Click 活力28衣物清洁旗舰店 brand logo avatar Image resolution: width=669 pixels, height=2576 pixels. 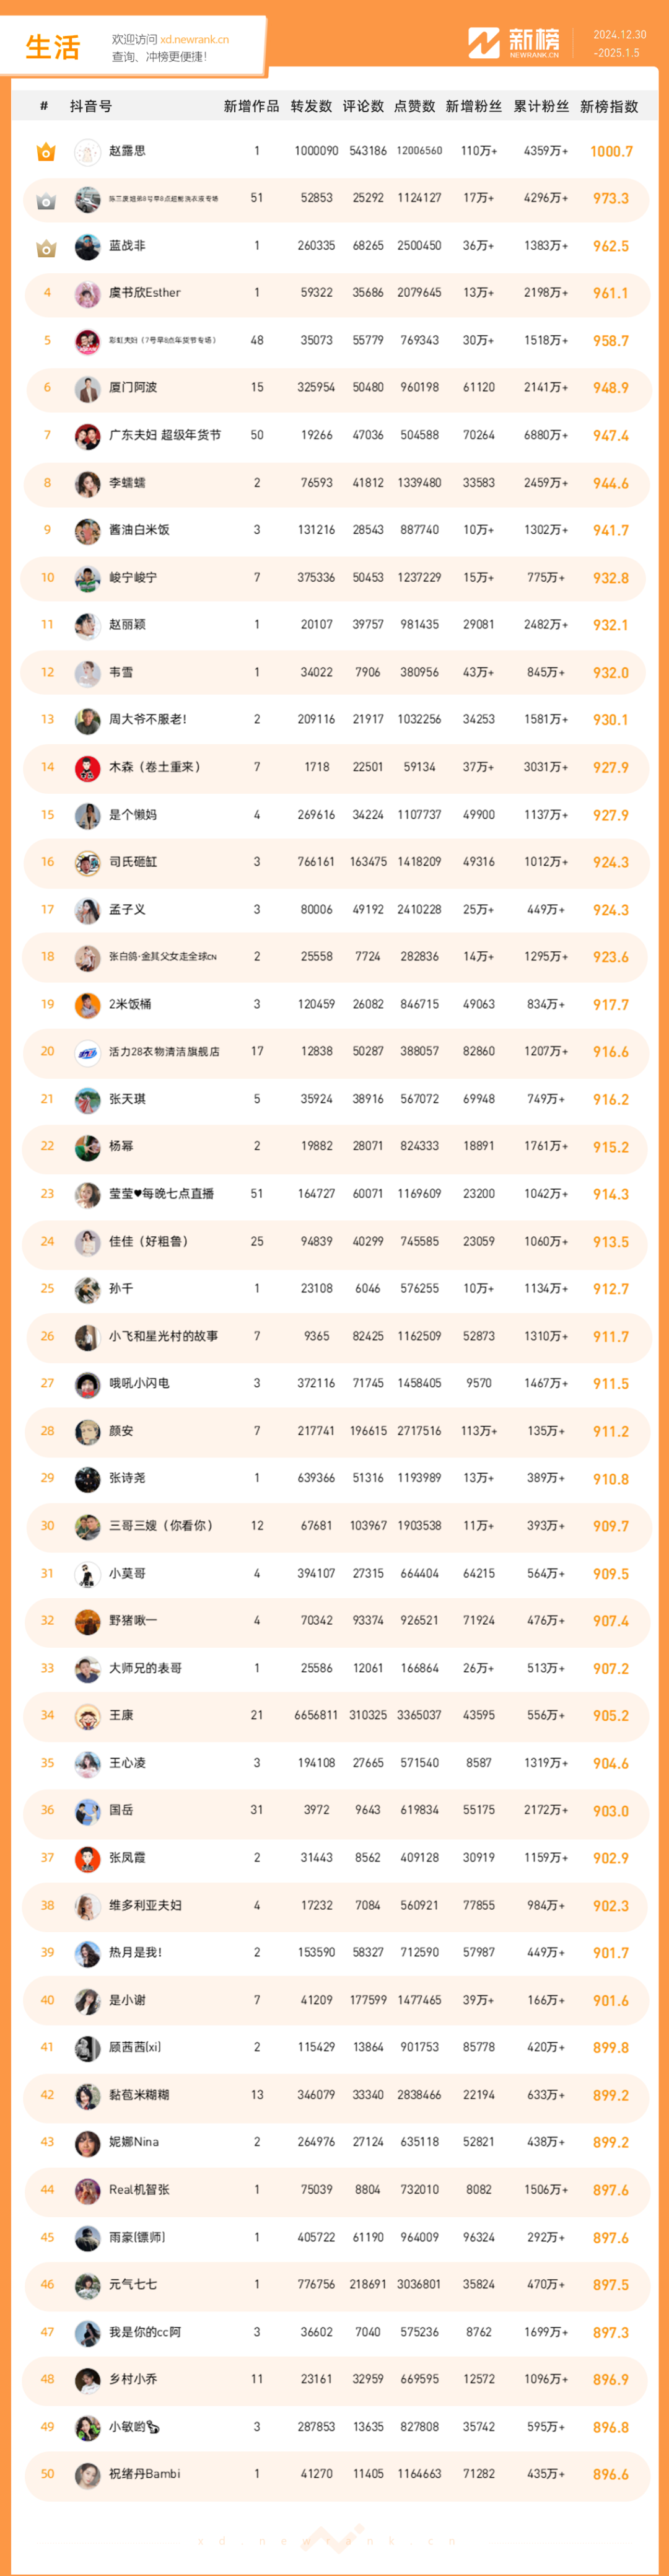click(88, 1052)
